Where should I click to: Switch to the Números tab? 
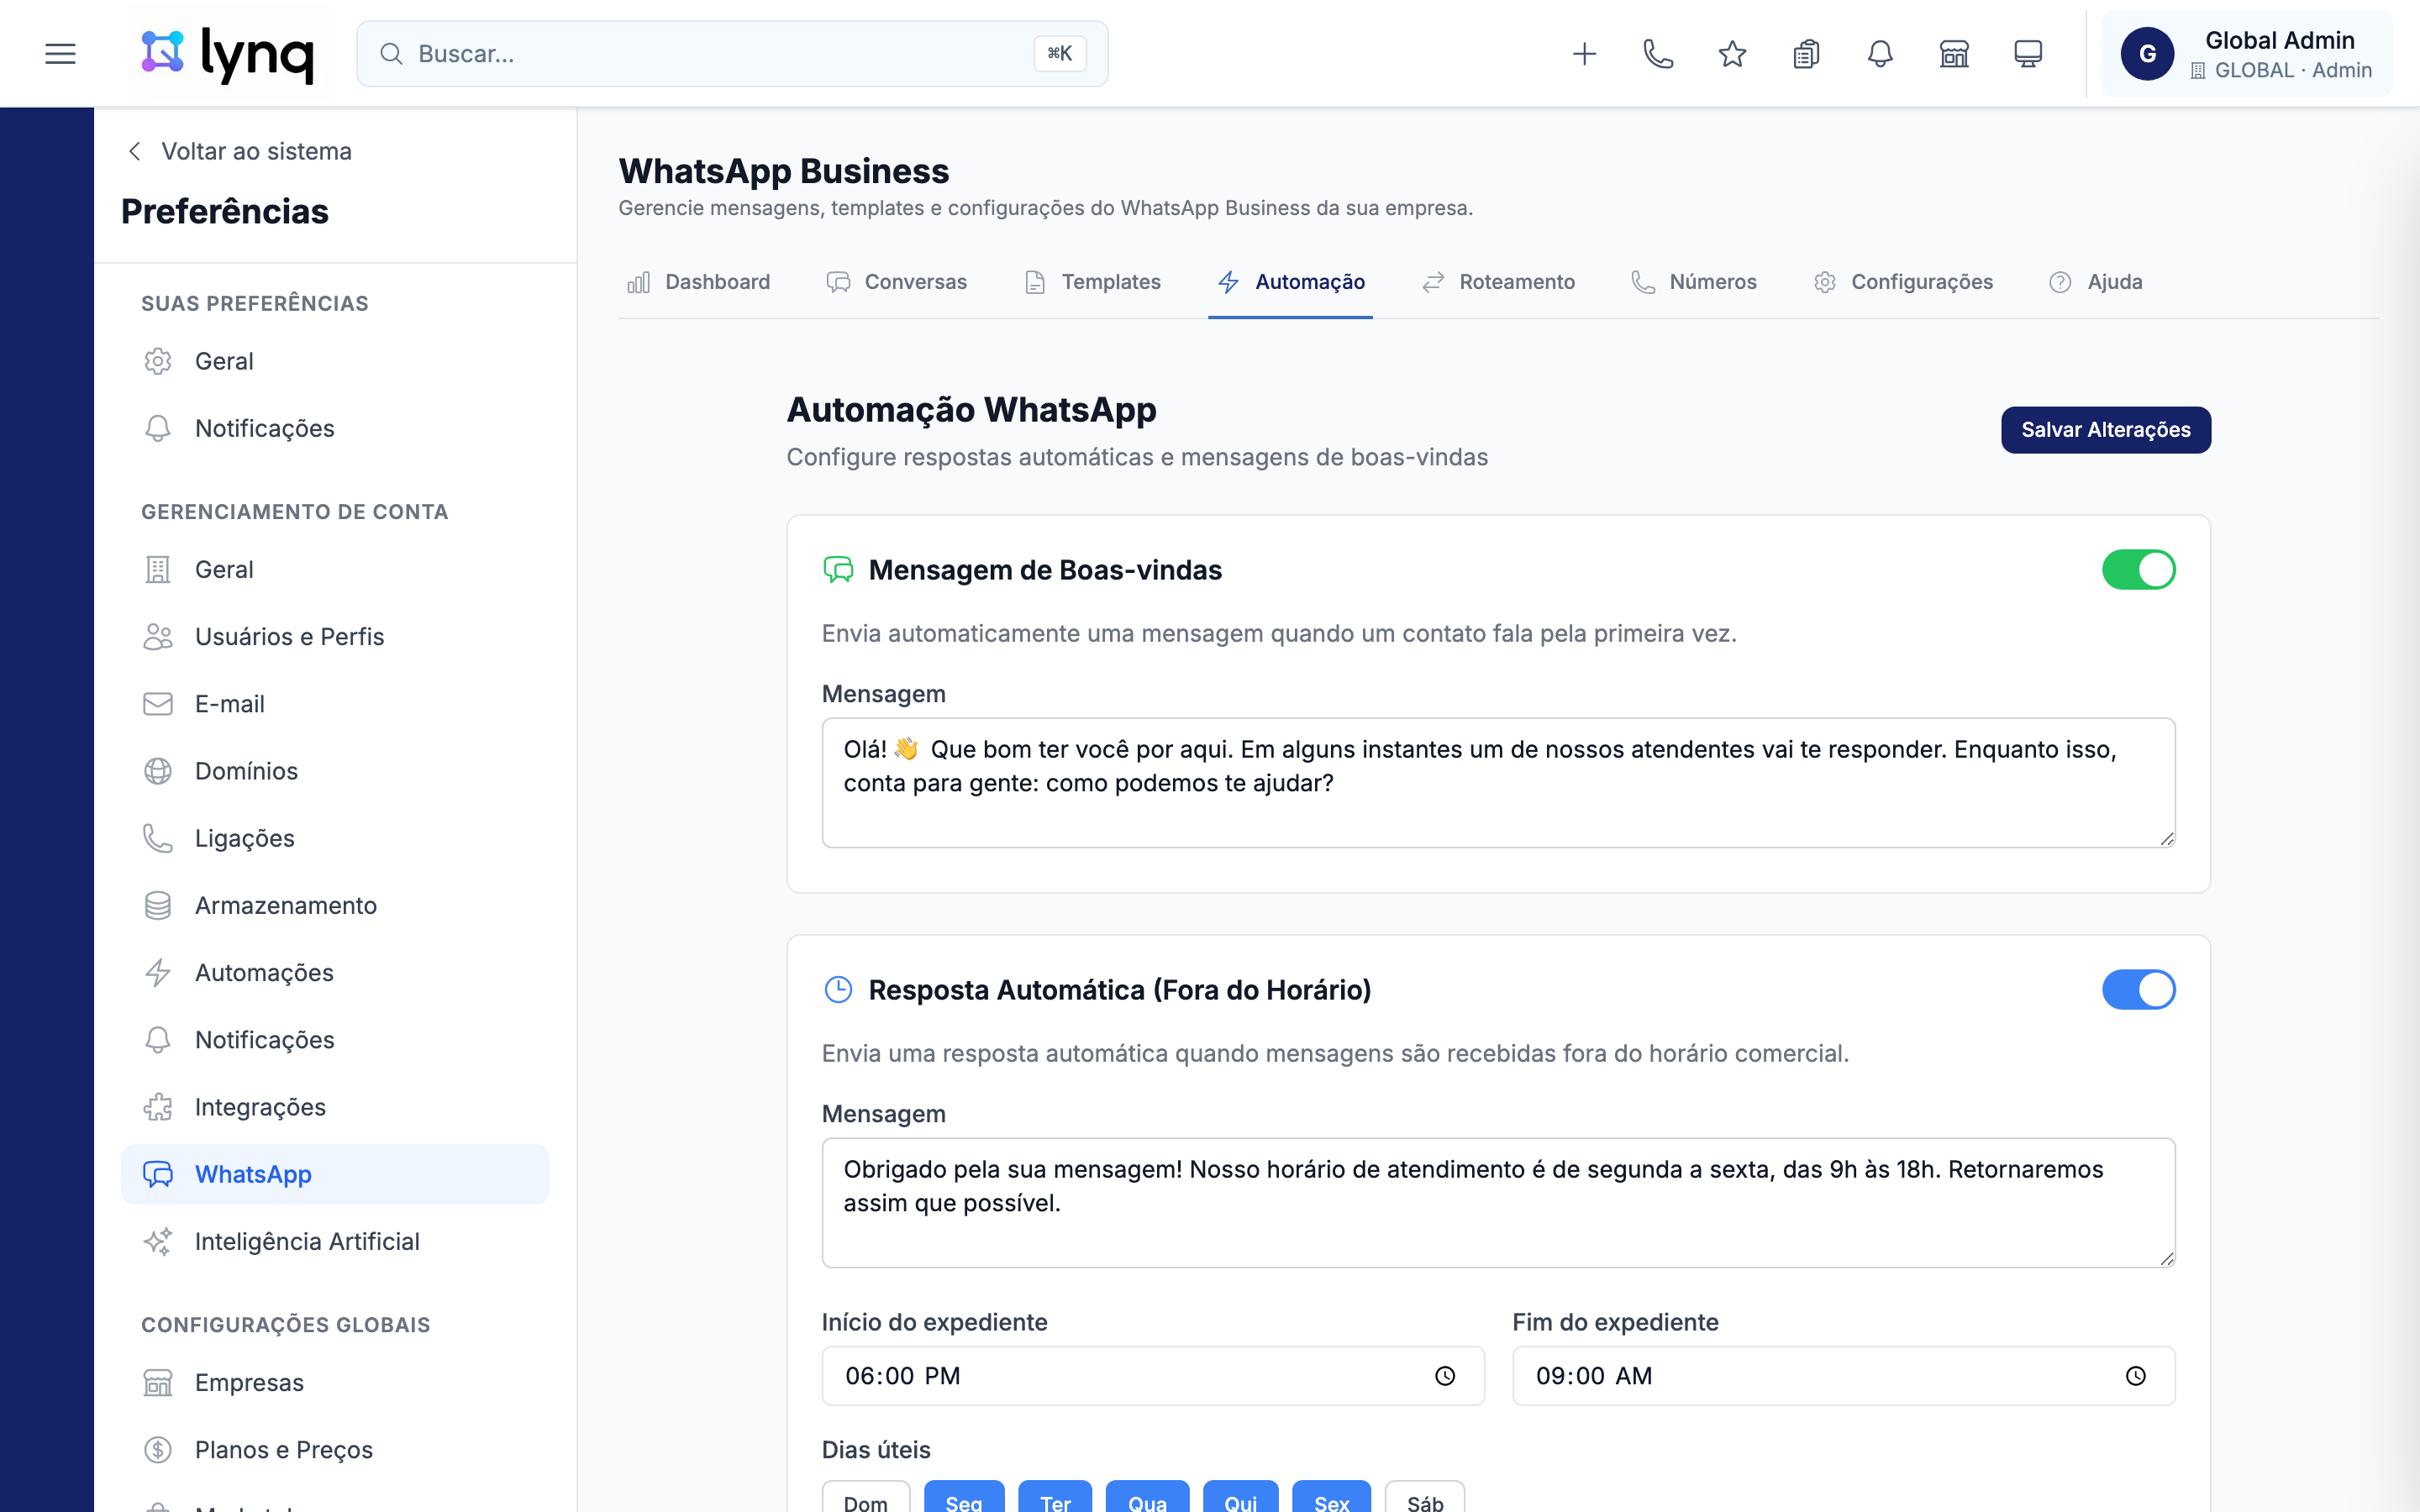1694,282
